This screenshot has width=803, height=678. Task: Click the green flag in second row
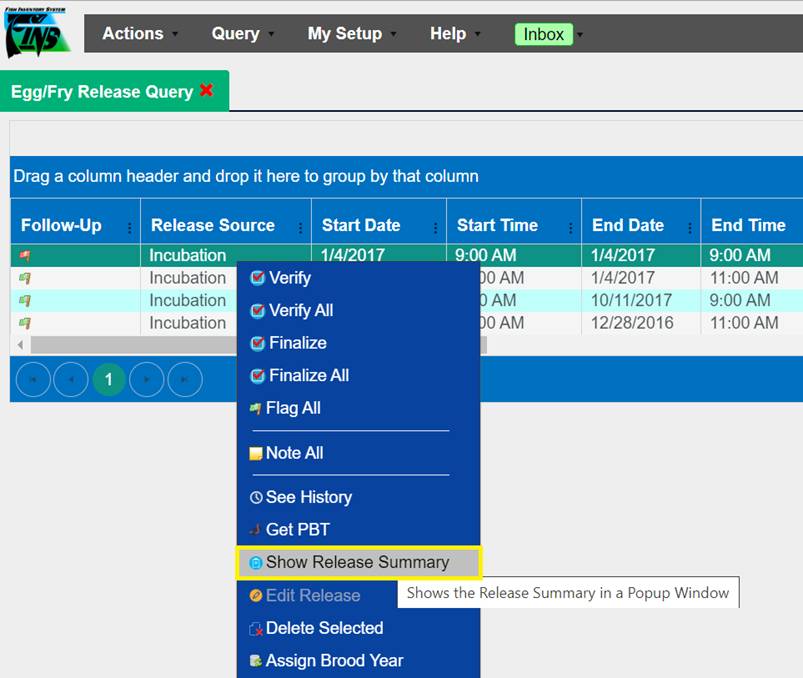[25, 278]
